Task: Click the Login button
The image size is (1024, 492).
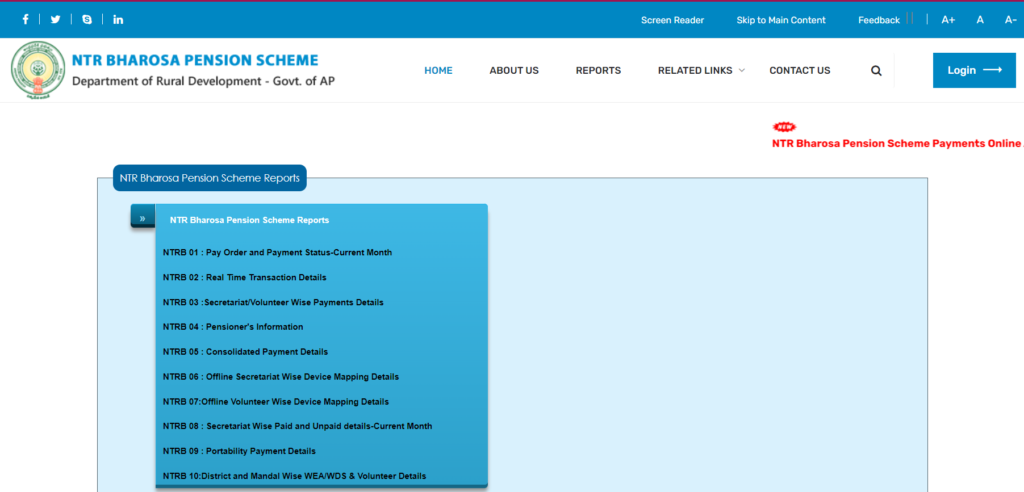Action: [x=974, y=70]
